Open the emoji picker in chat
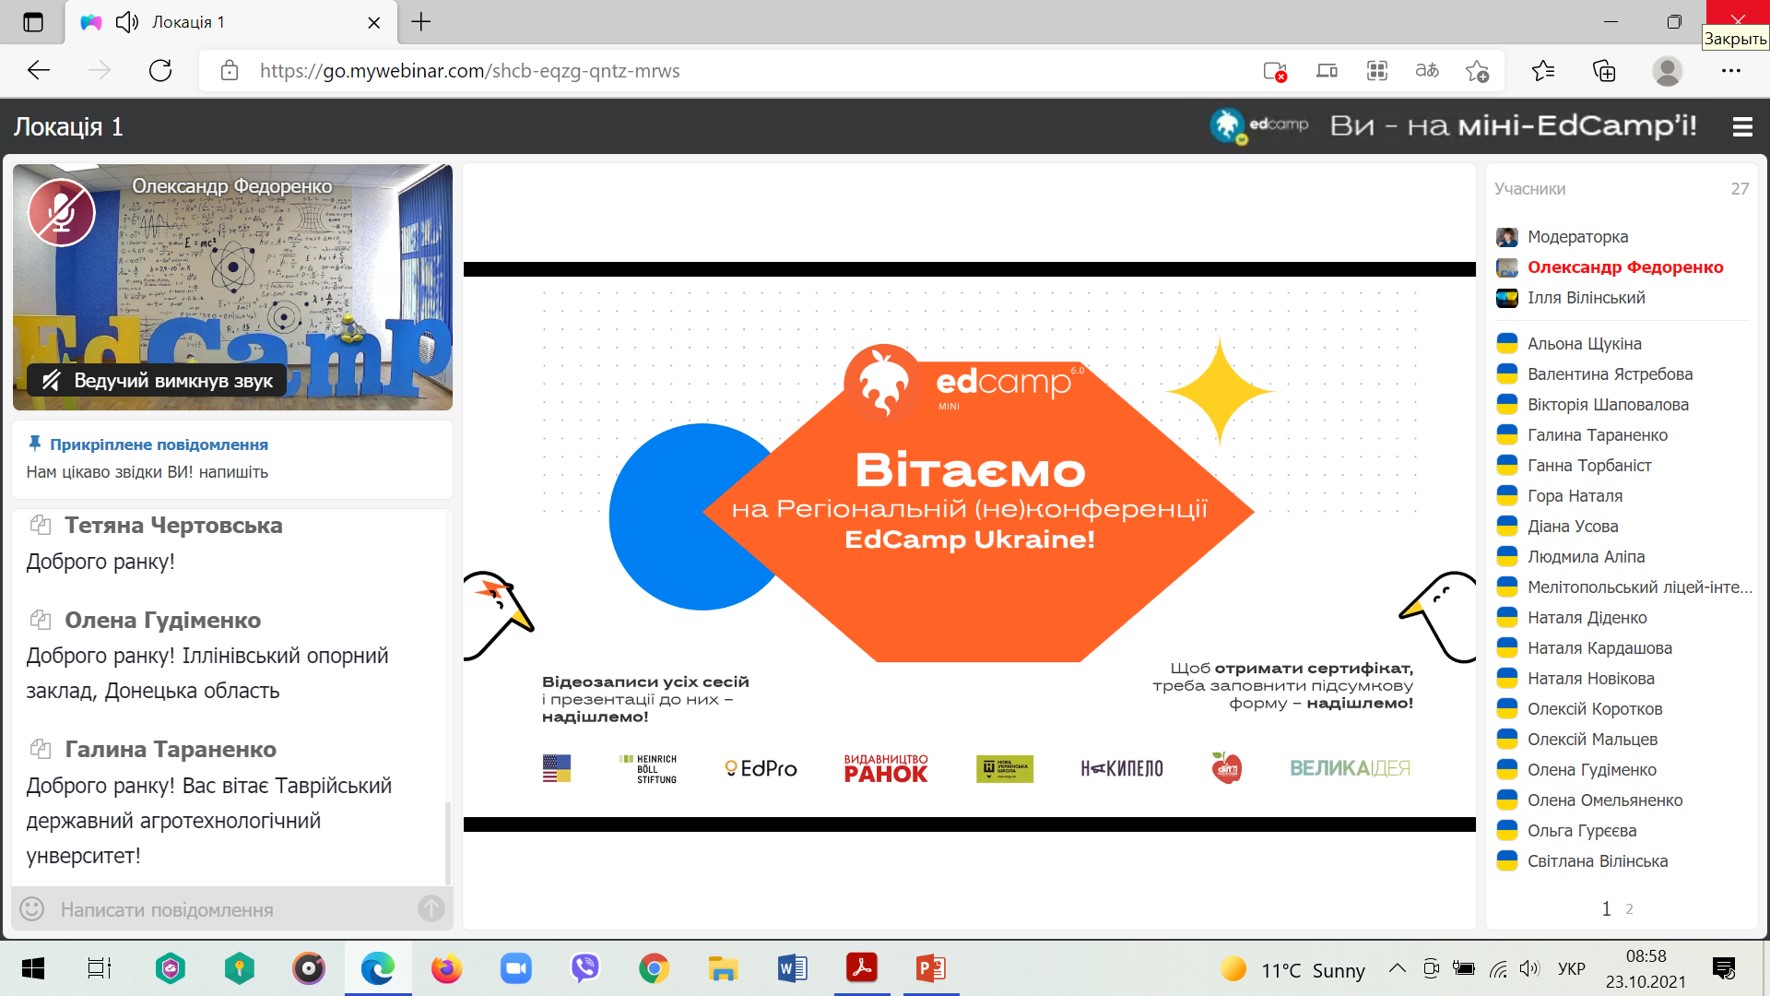Image resolution: width=1770 pixels, height=996 pixels. point(32,909)
